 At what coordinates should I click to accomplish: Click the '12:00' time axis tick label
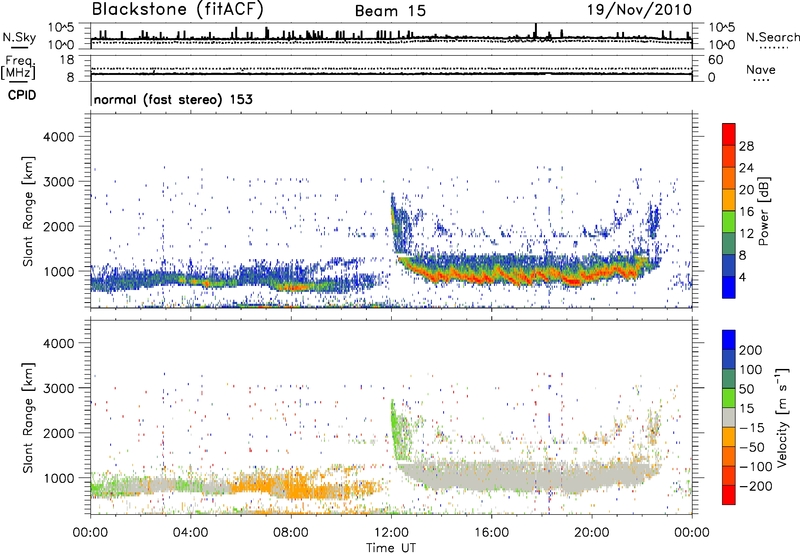pos(391,533)
